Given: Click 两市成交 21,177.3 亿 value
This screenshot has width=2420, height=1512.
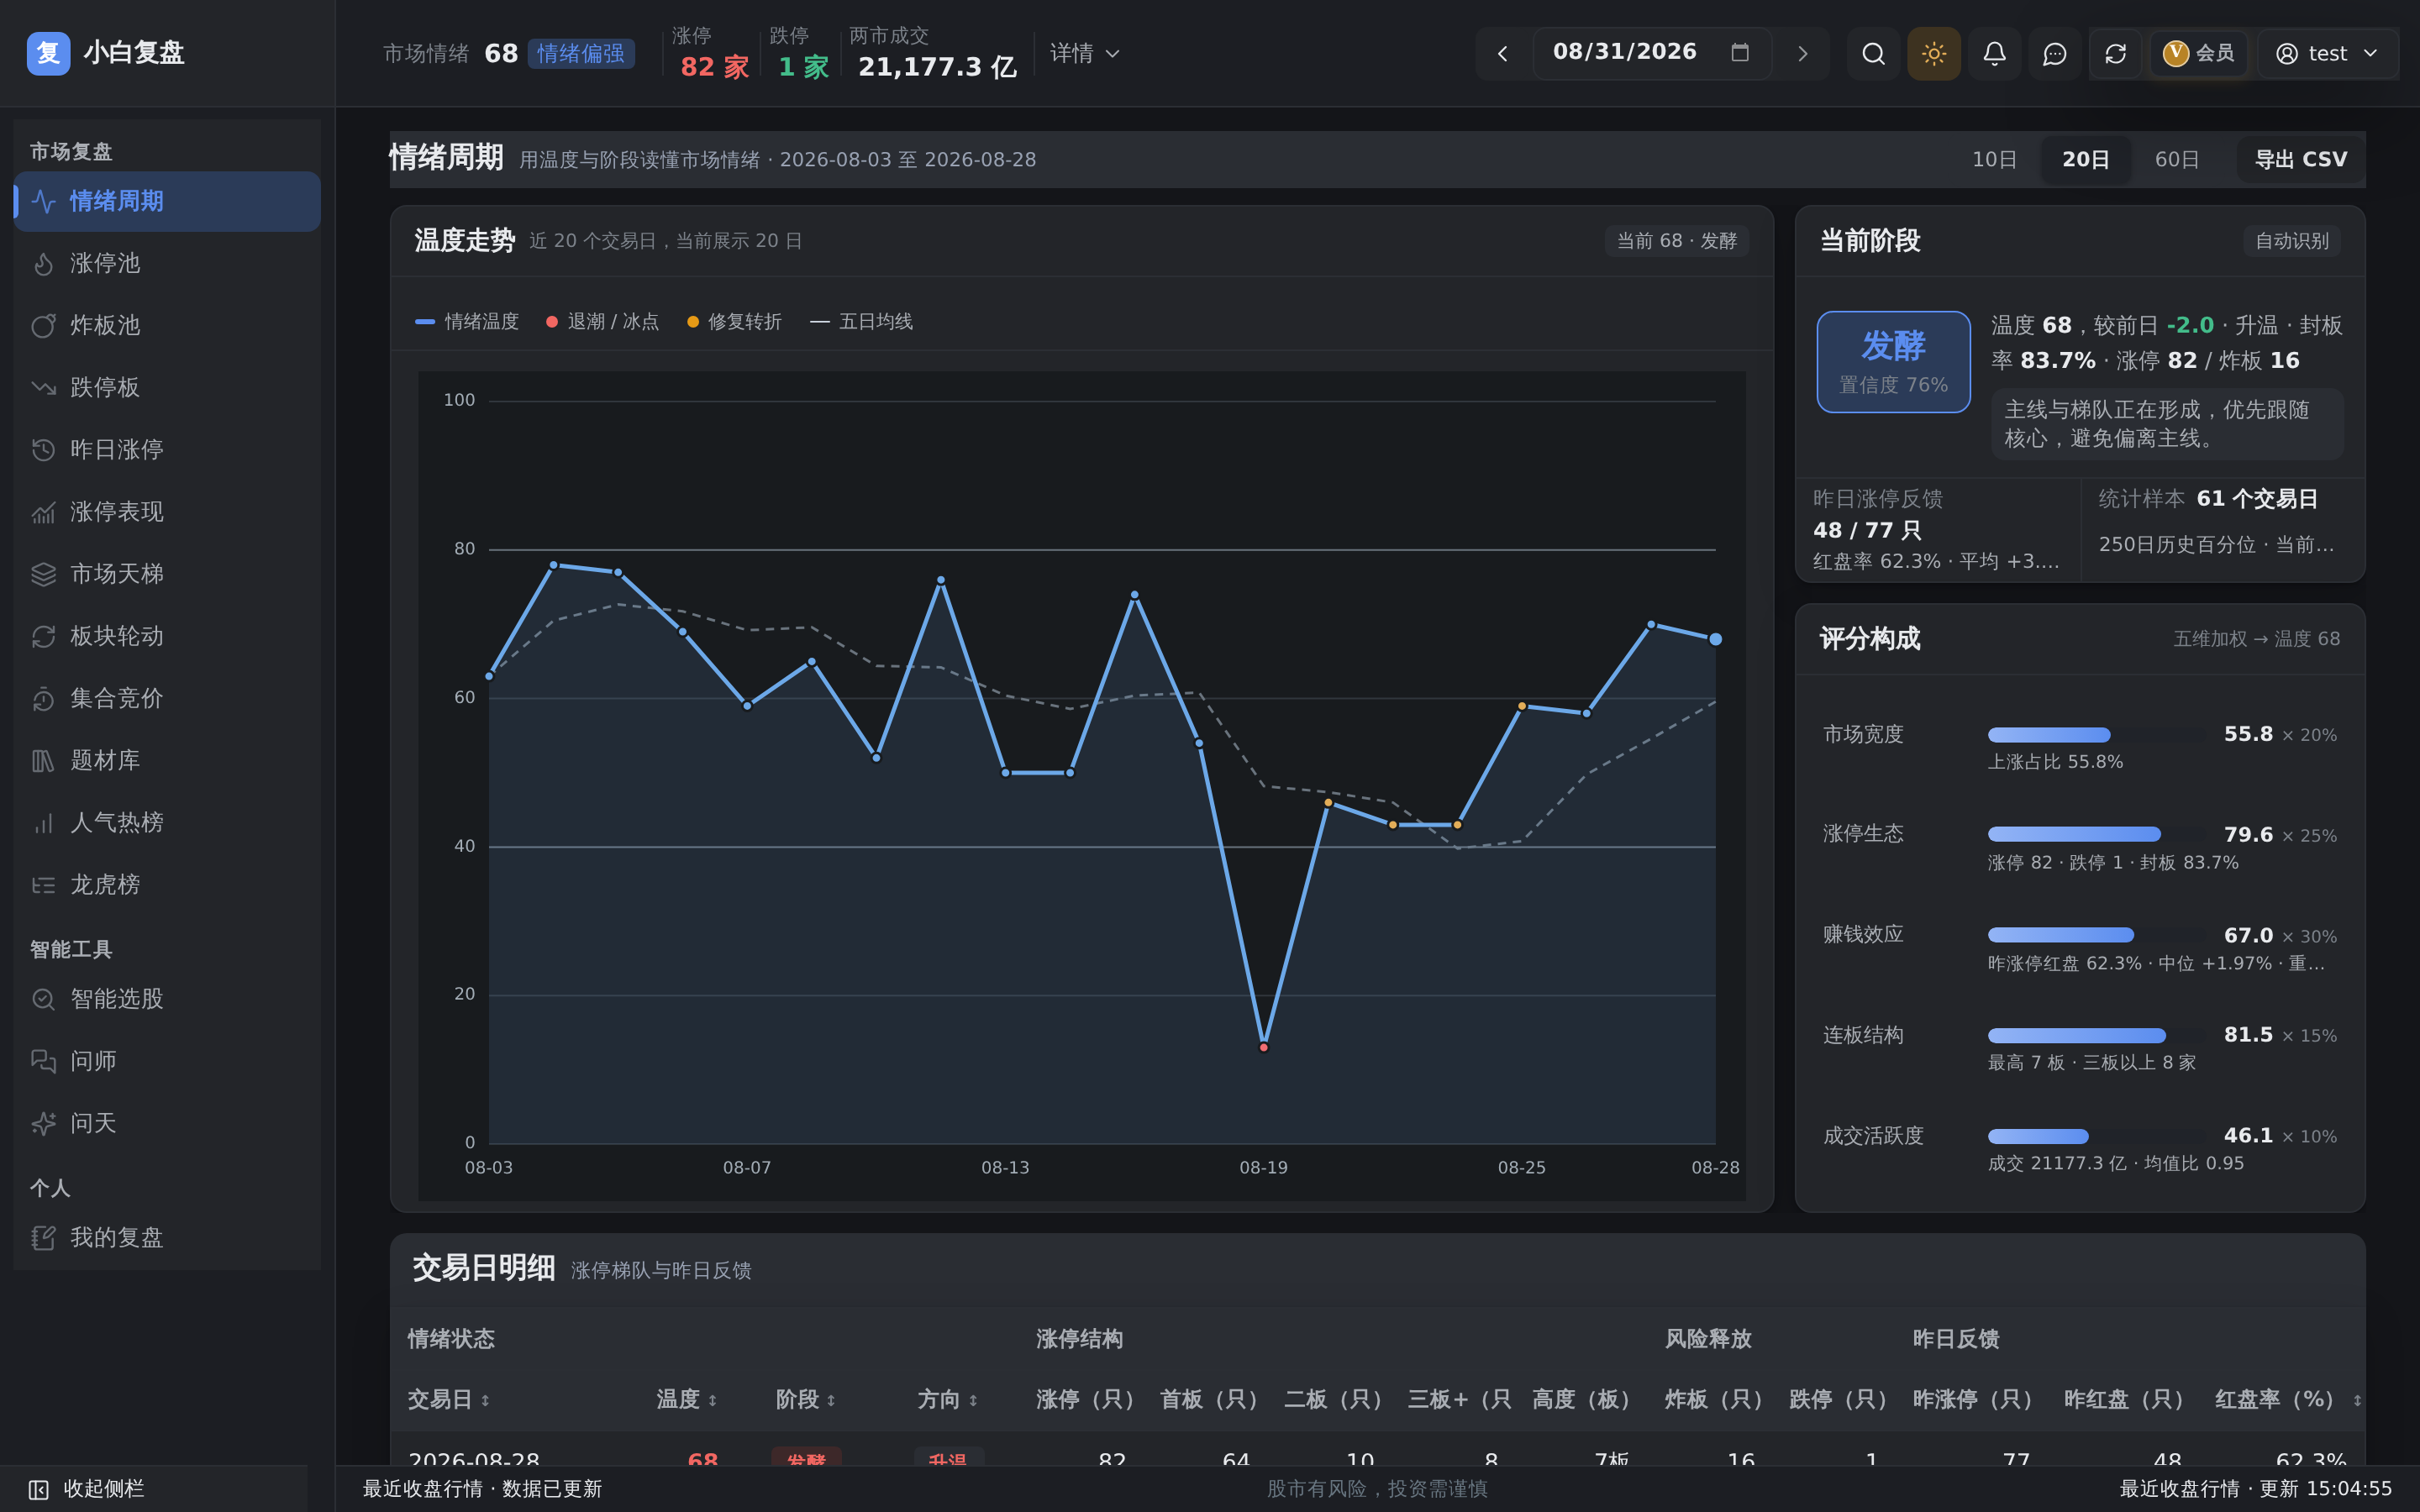Looking at the screenshot, I should click(937, 67).
